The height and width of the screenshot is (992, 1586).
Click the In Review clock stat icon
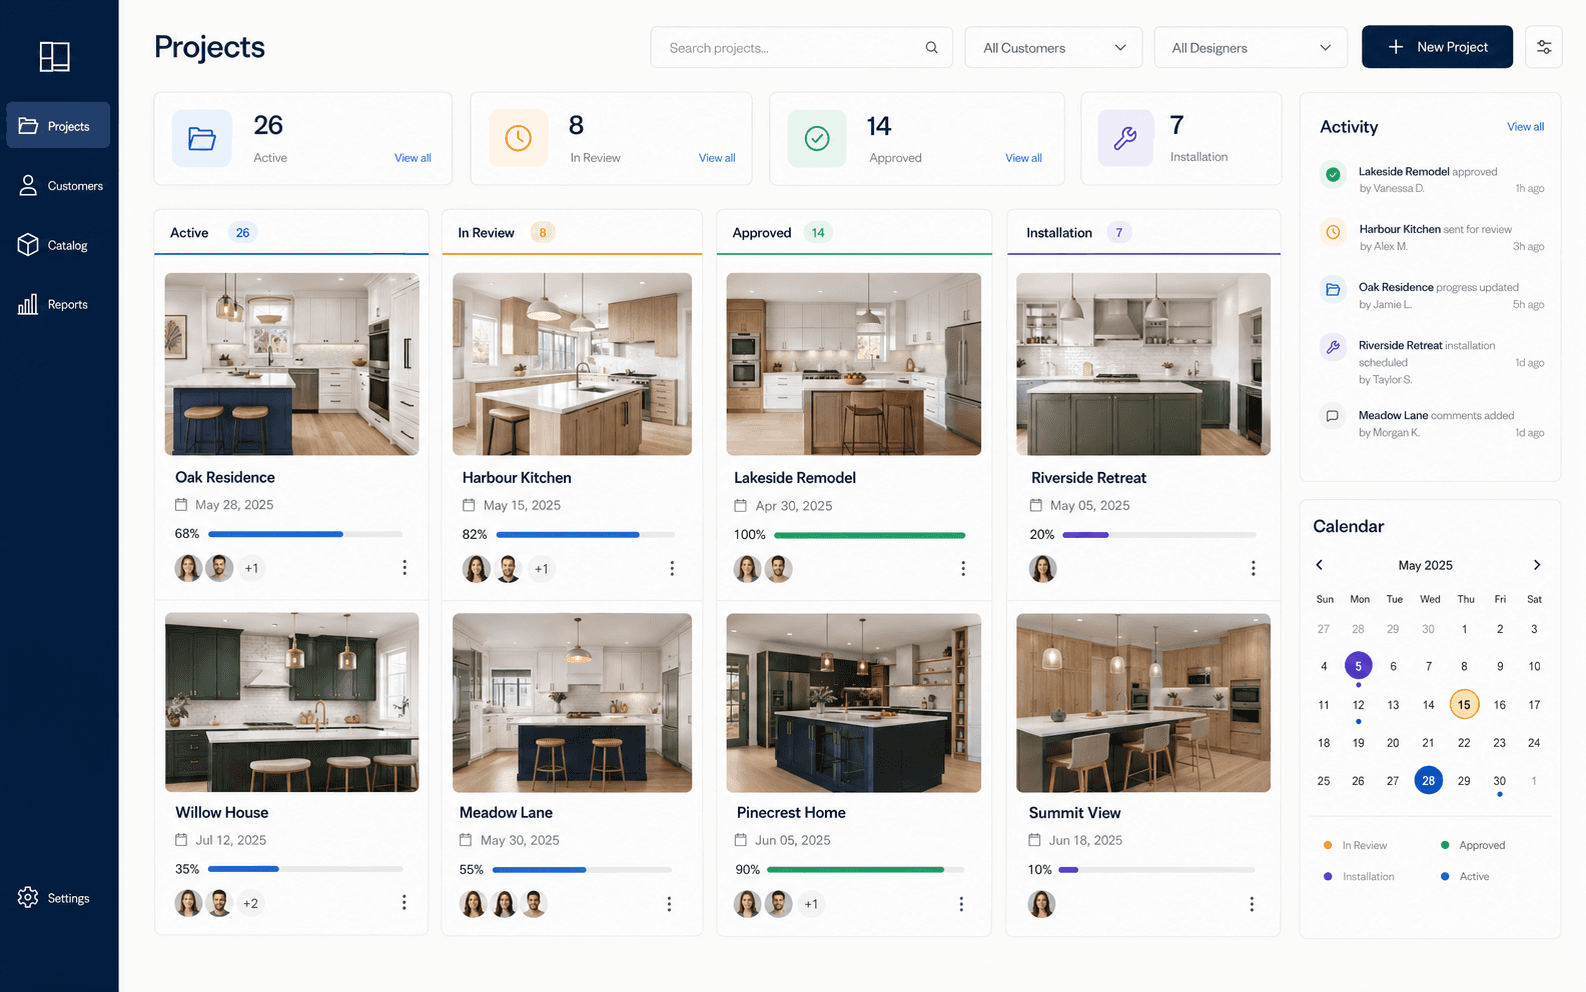pos(518,138)
